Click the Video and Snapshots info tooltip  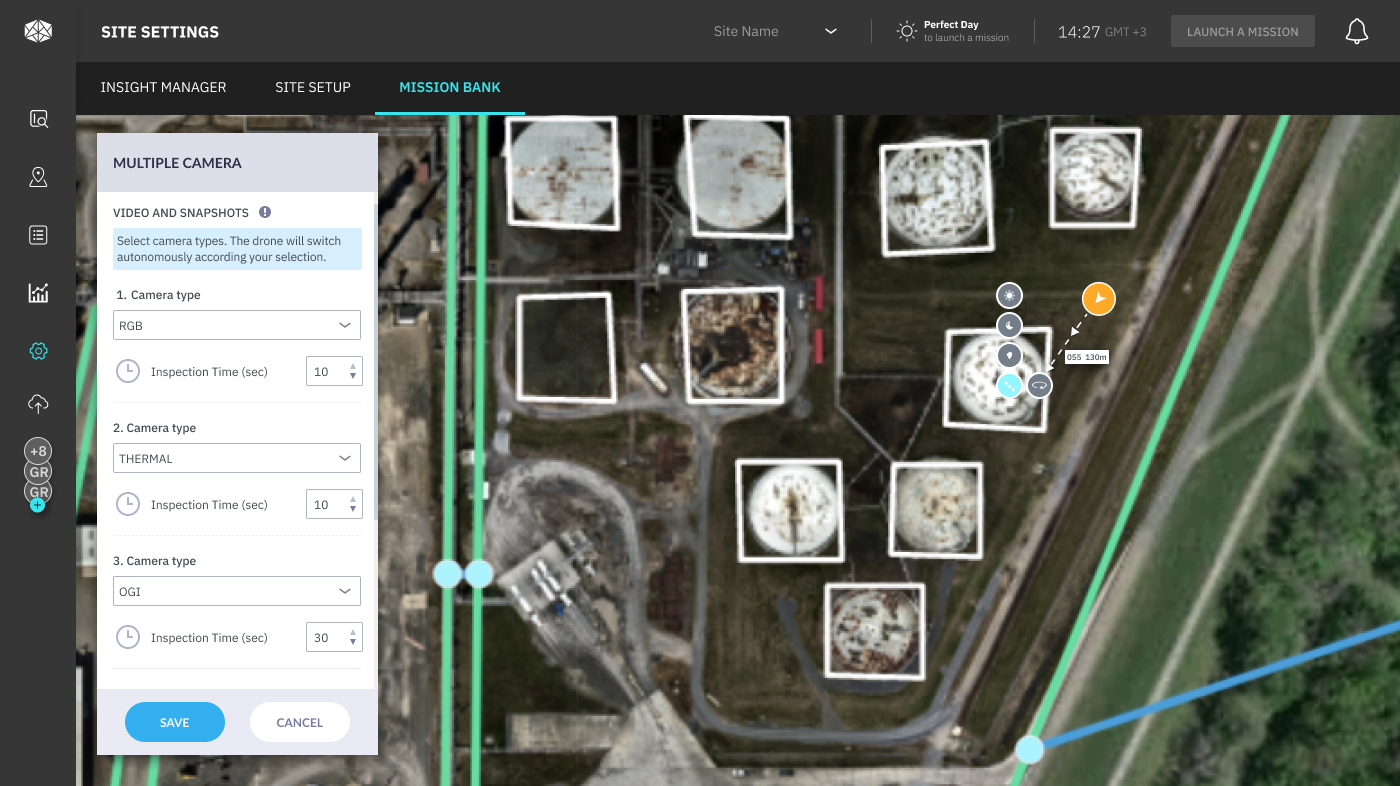[x=265, y=212]
